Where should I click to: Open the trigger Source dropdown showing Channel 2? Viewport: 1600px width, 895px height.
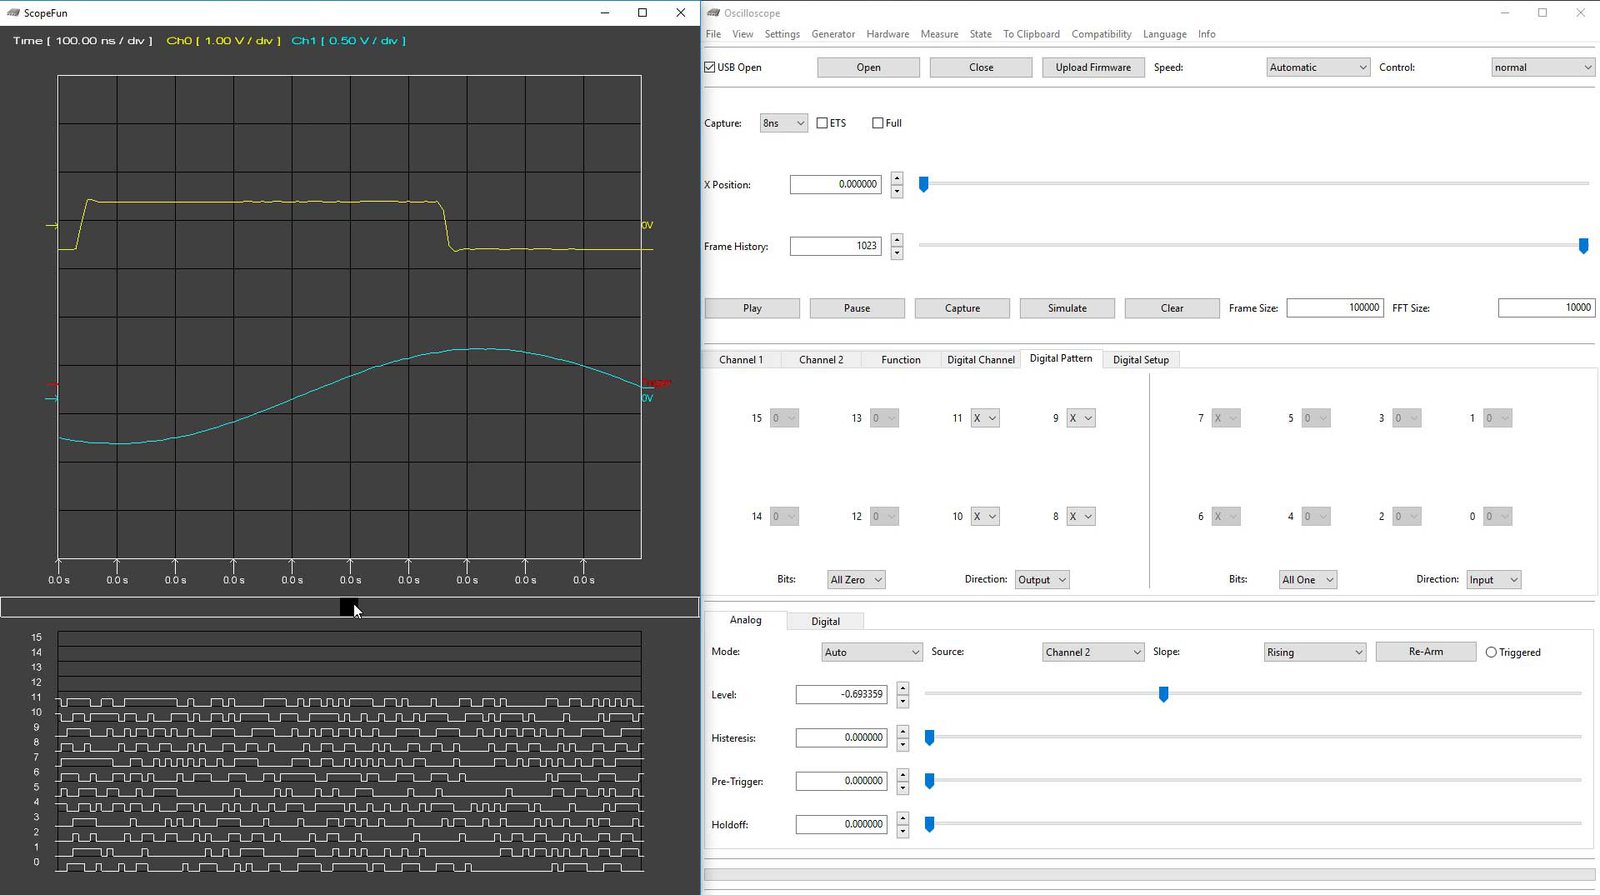[x=1092, y=652]
